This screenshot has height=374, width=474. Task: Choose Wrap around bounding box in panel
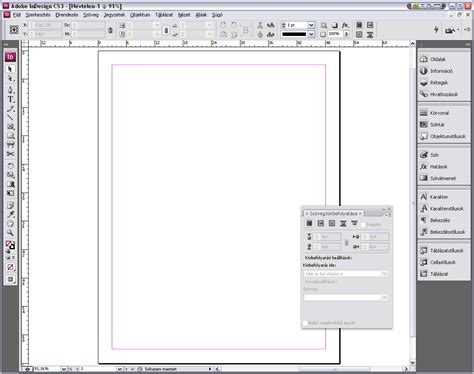click(321, 223)
